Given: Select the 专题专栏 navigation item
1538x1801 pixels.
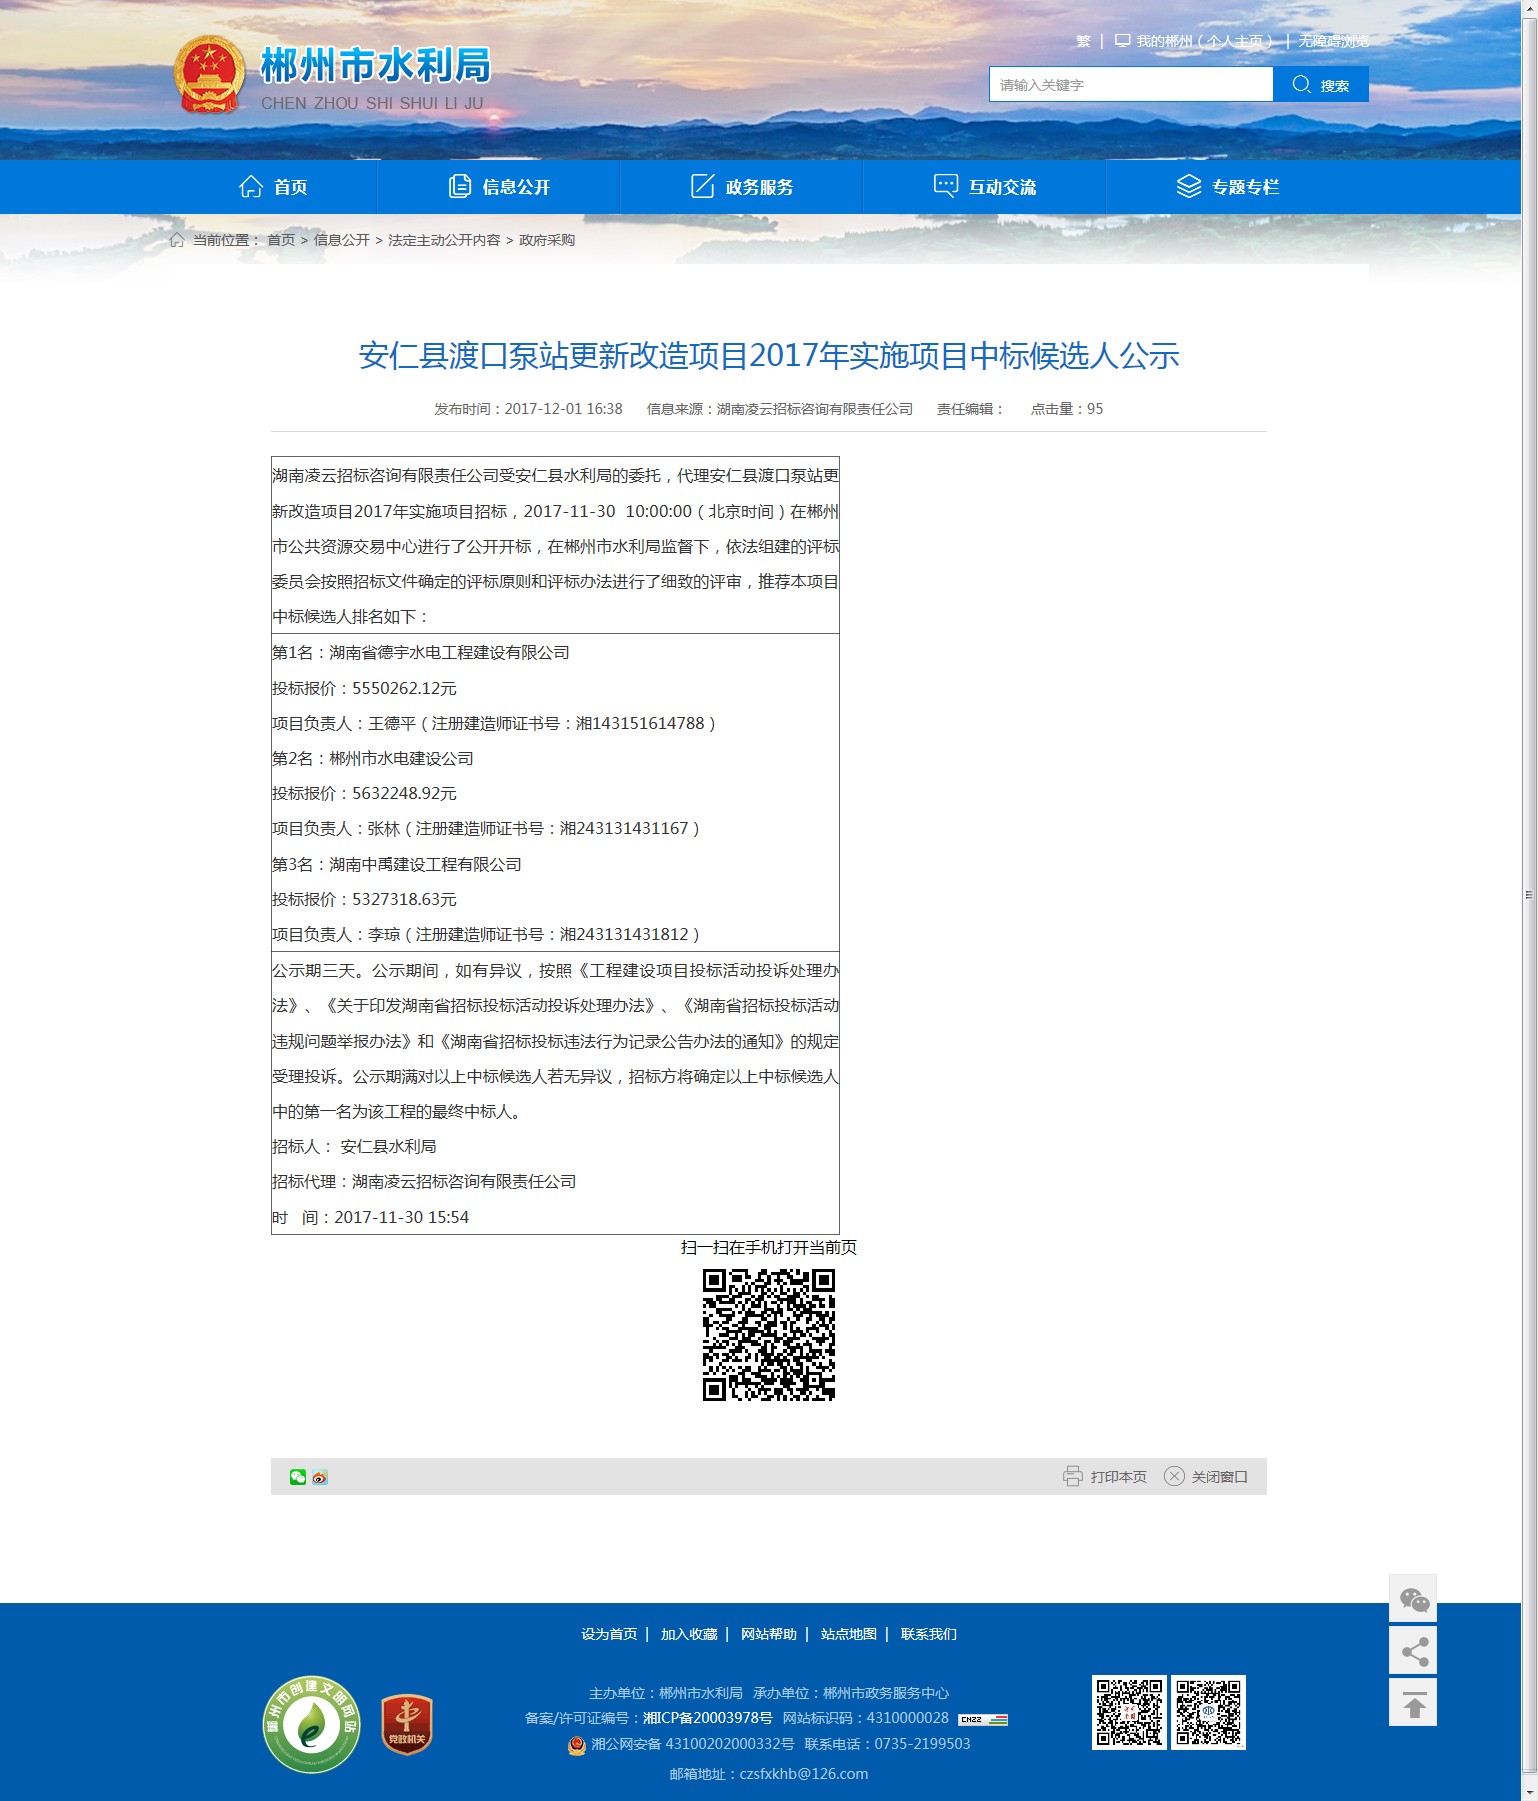Looking at the screenshot, I should (x=1228, y=187).
